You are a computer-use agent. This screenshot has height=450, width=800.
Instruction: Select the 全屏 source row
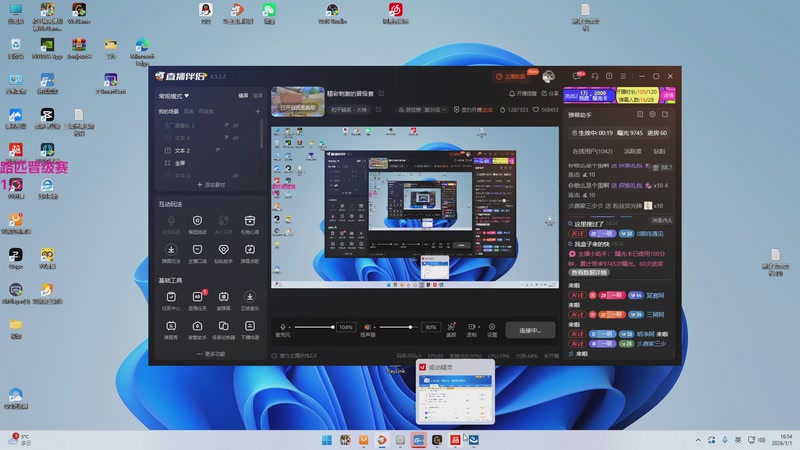[x=210, y=163]
